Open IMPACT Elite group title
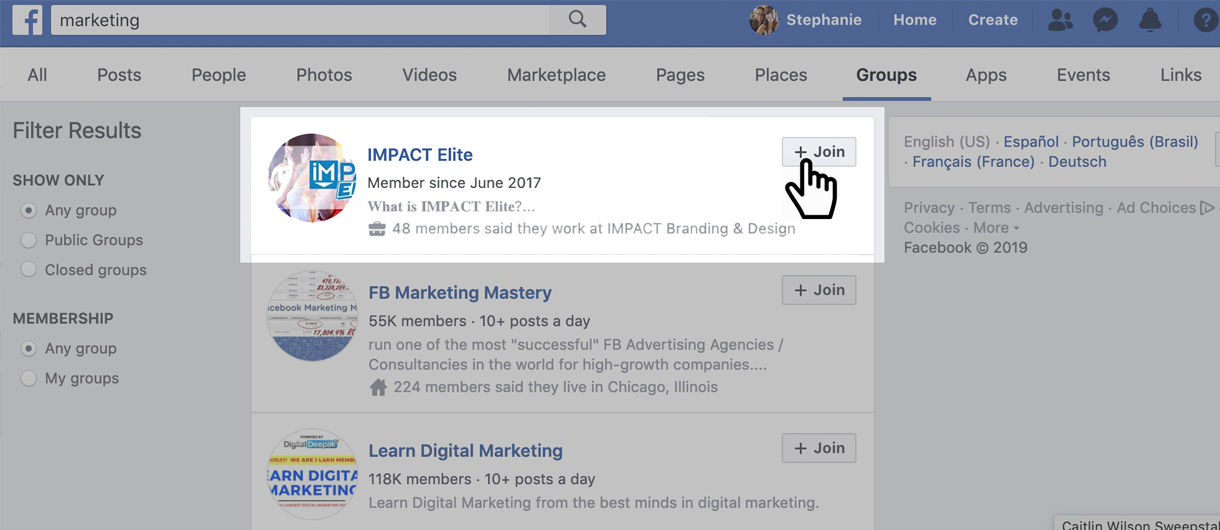The width and height of the screenshot is (1220, 530). (420, 155)
